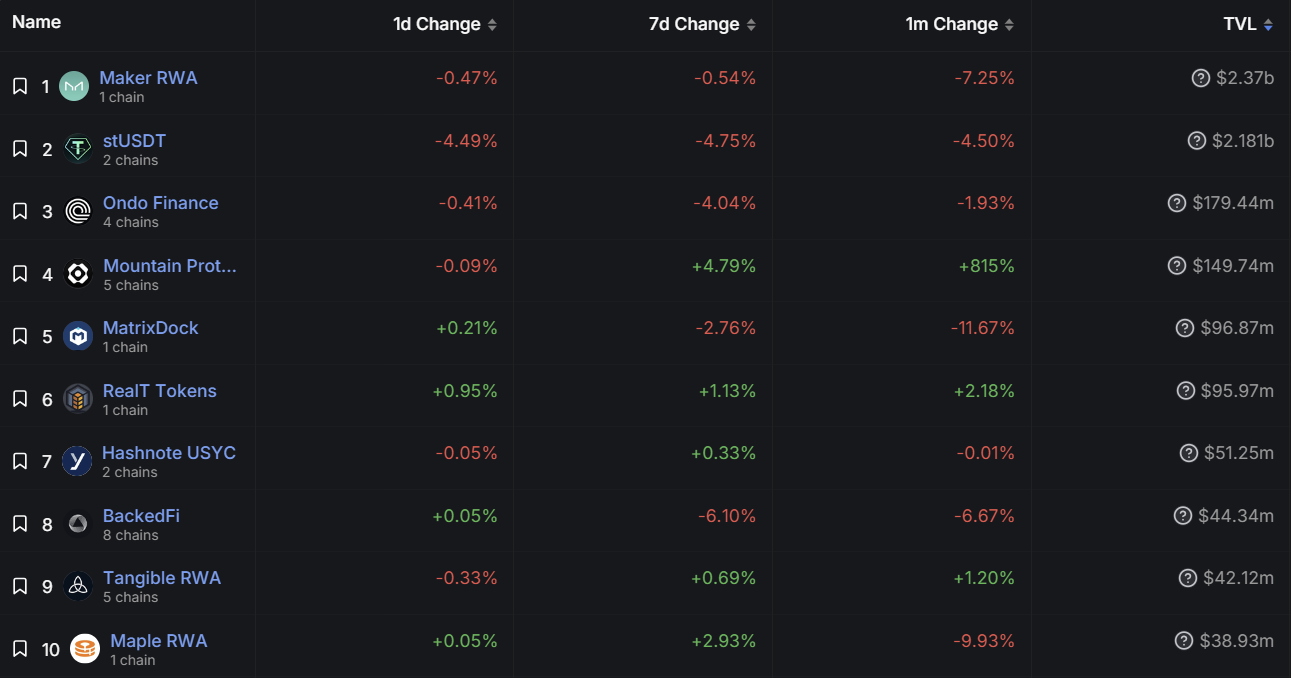Click the question mark next to $96.87m

1185,328
